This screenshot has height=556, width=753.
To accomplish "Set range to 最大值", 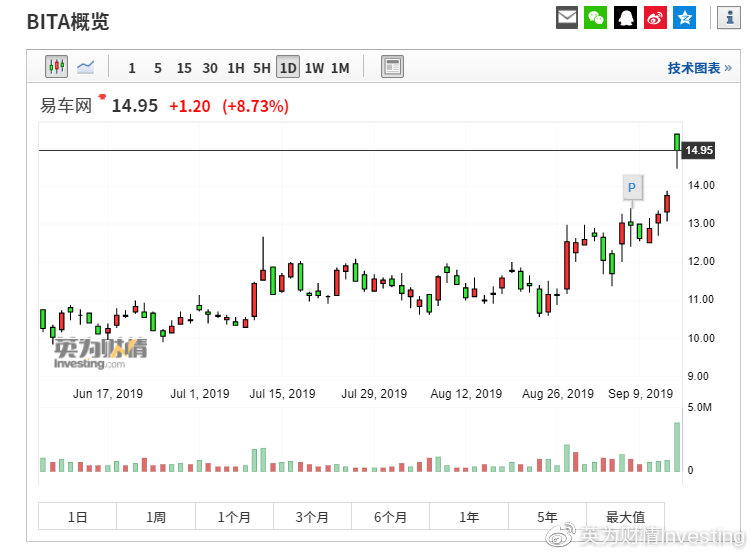I will click(x=625, y=517).
